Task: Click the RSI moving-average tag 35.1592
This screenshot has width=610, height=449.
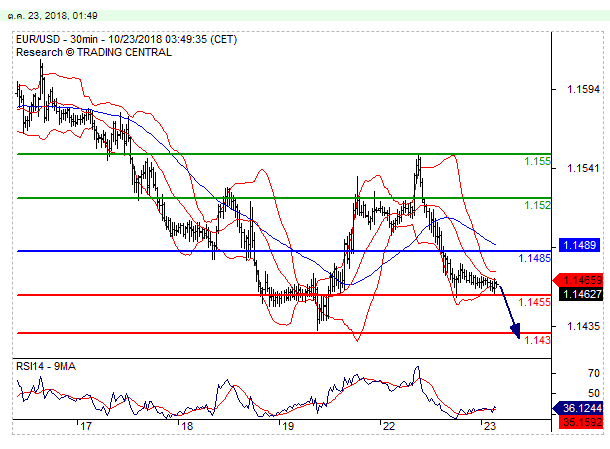Action: tap(581, 422)
